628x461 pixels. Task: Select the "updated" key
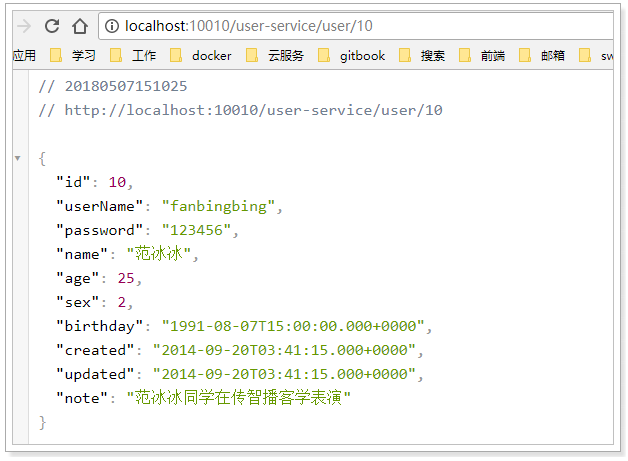[95, 374]
